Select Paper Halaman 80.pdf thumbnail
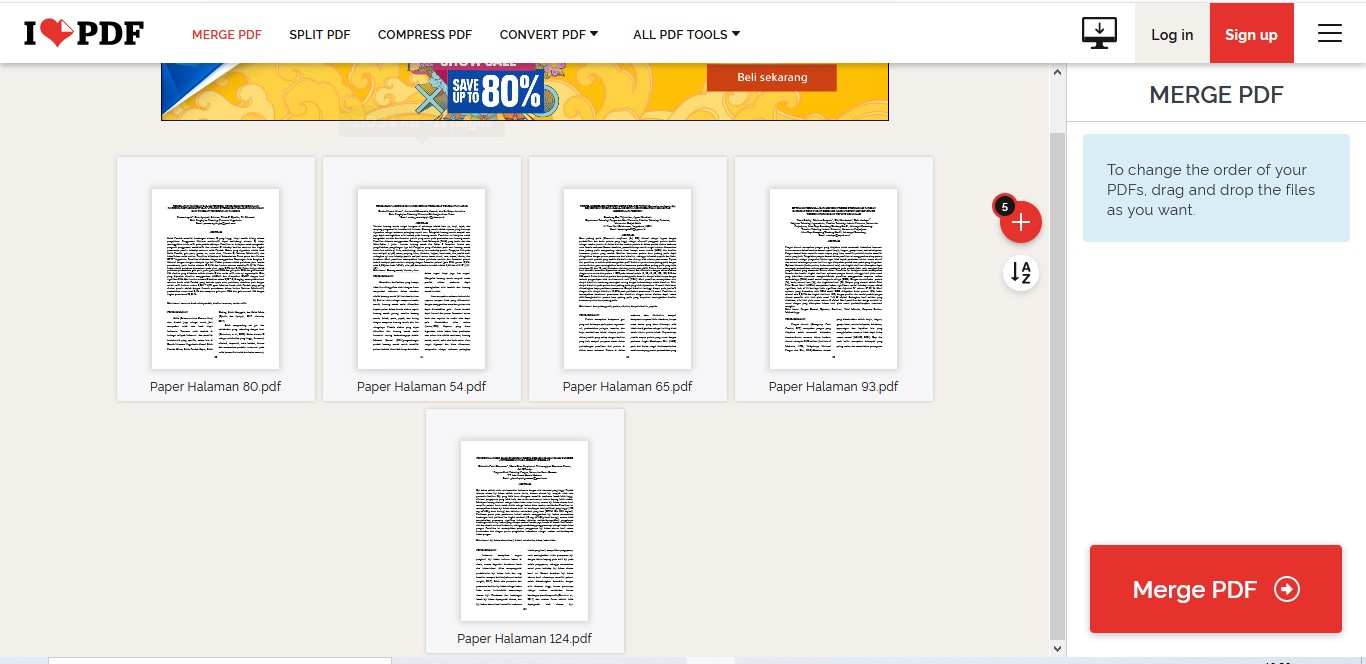The image size is (1366, 664). (x=216, y=278)
